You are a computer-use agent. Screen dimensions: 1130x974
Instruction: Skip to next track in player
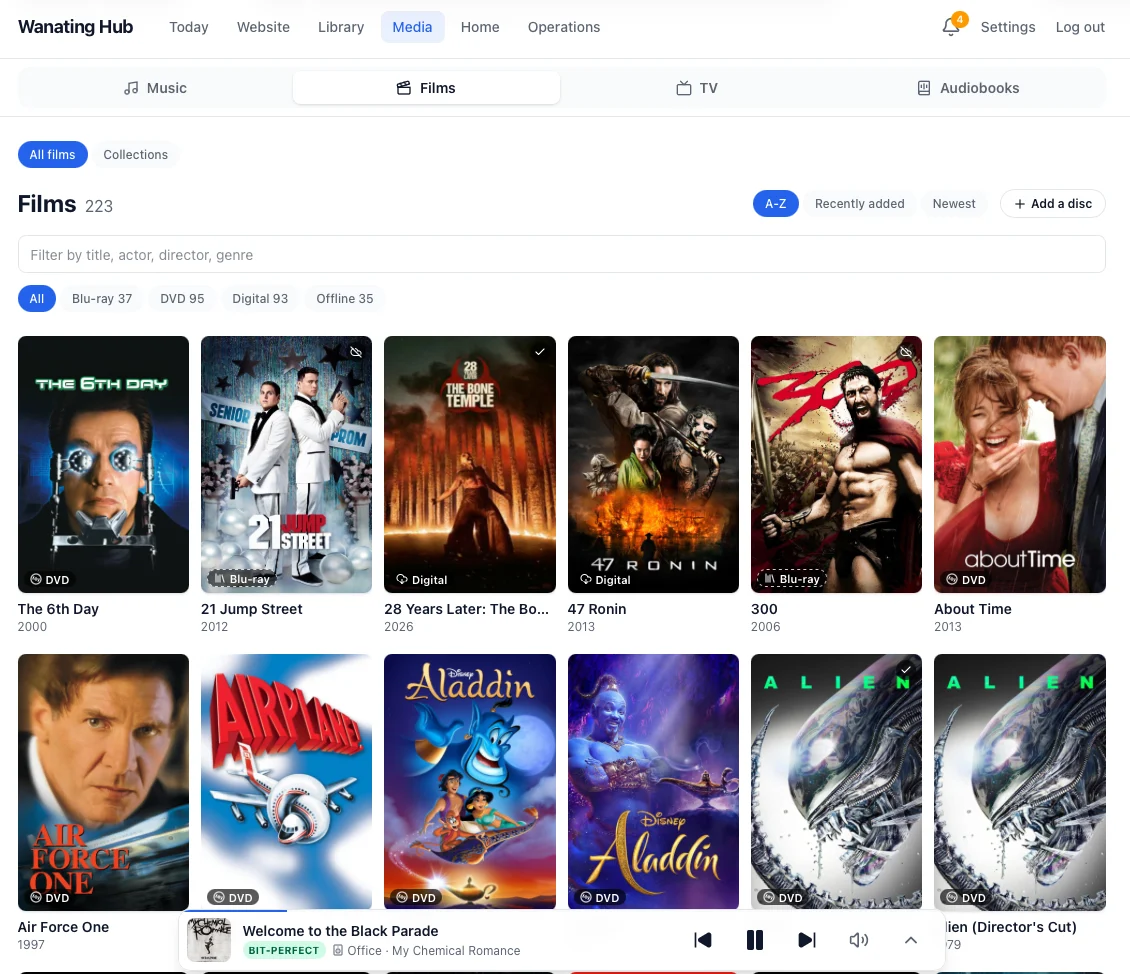(x=806, y=940)
